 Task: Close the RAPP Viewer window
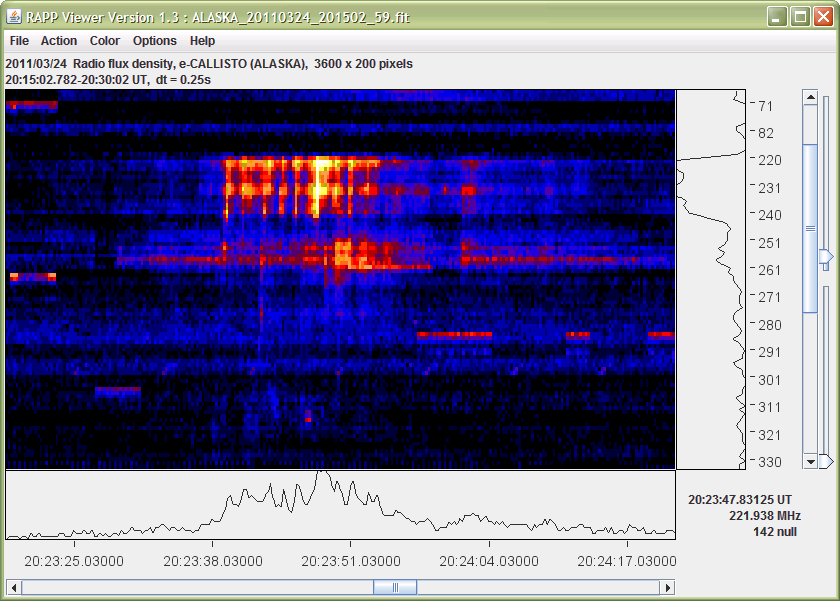pyautogui.click(x=823, y=16)
